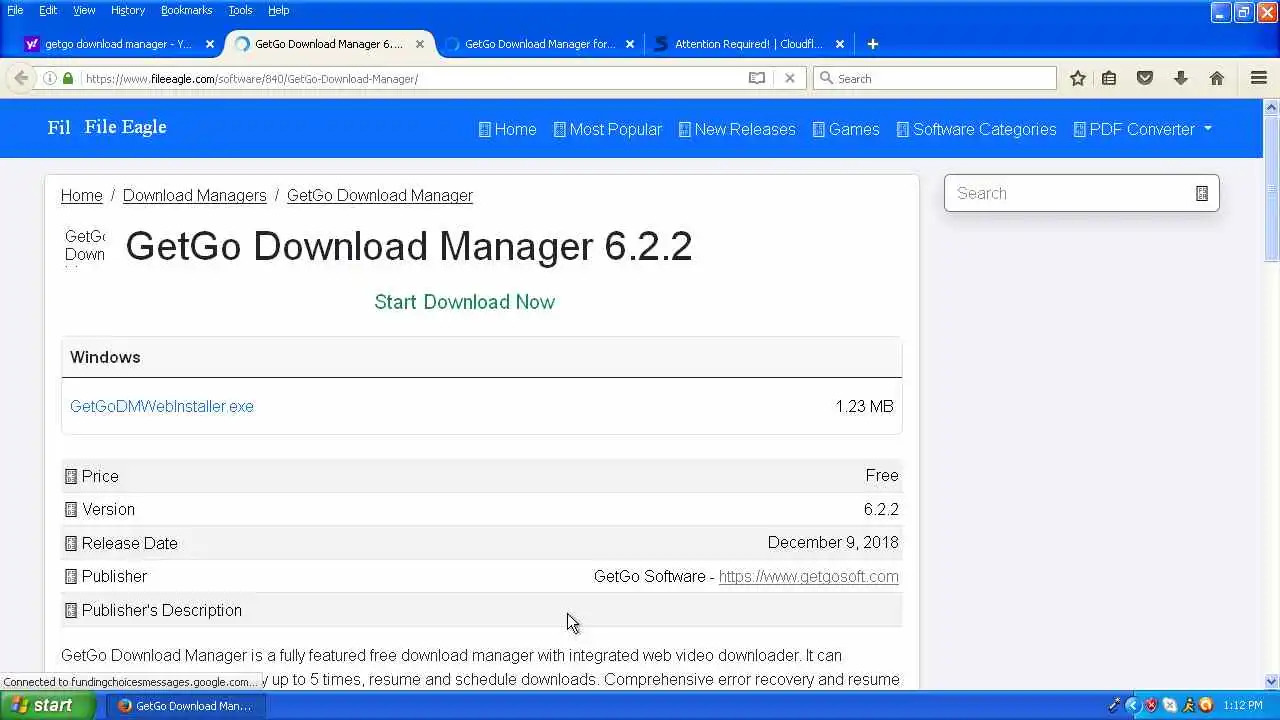Viewport: 1280px width, 720px height.
Task: Go to Home breadcrumb link
Action: point(82,195)
